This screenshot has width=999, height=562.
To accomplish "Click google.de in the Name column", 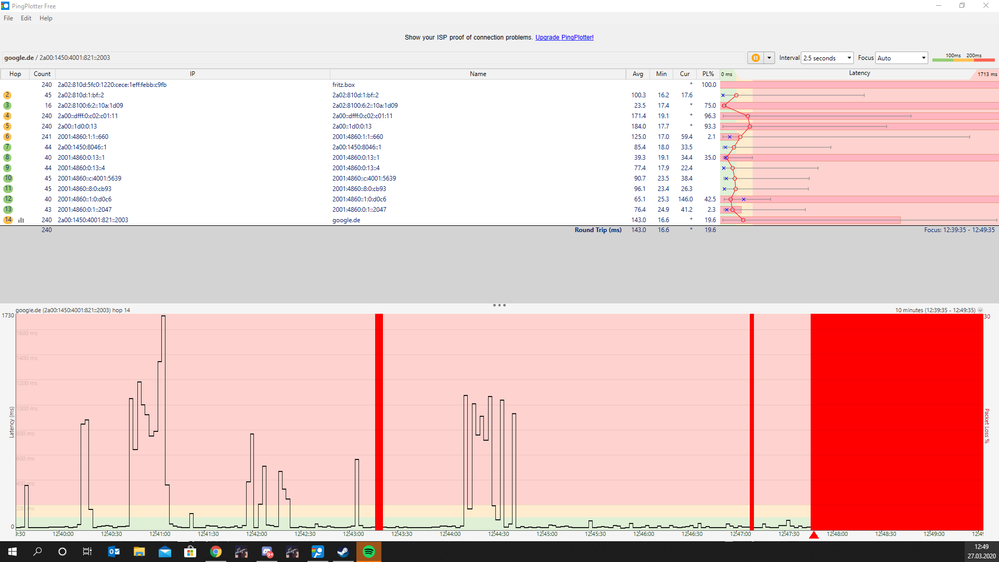I will (x=346, y=220).
